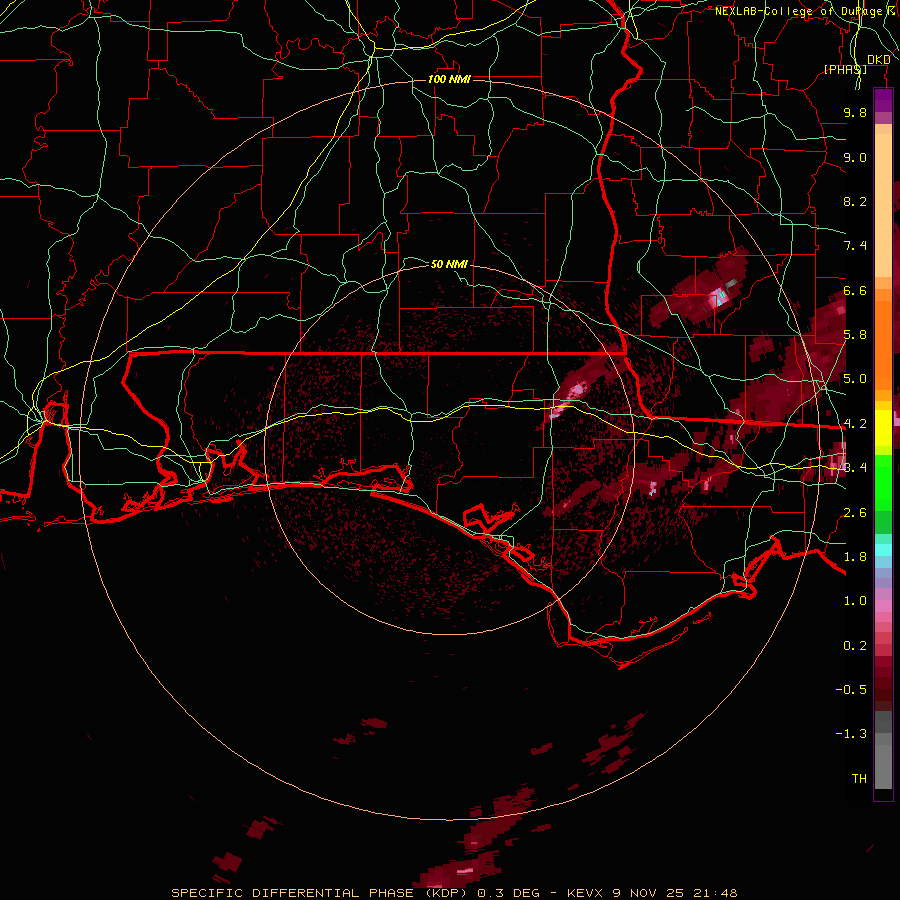
Task: Click the 4.2 scale label
Action: coord(855,424)
